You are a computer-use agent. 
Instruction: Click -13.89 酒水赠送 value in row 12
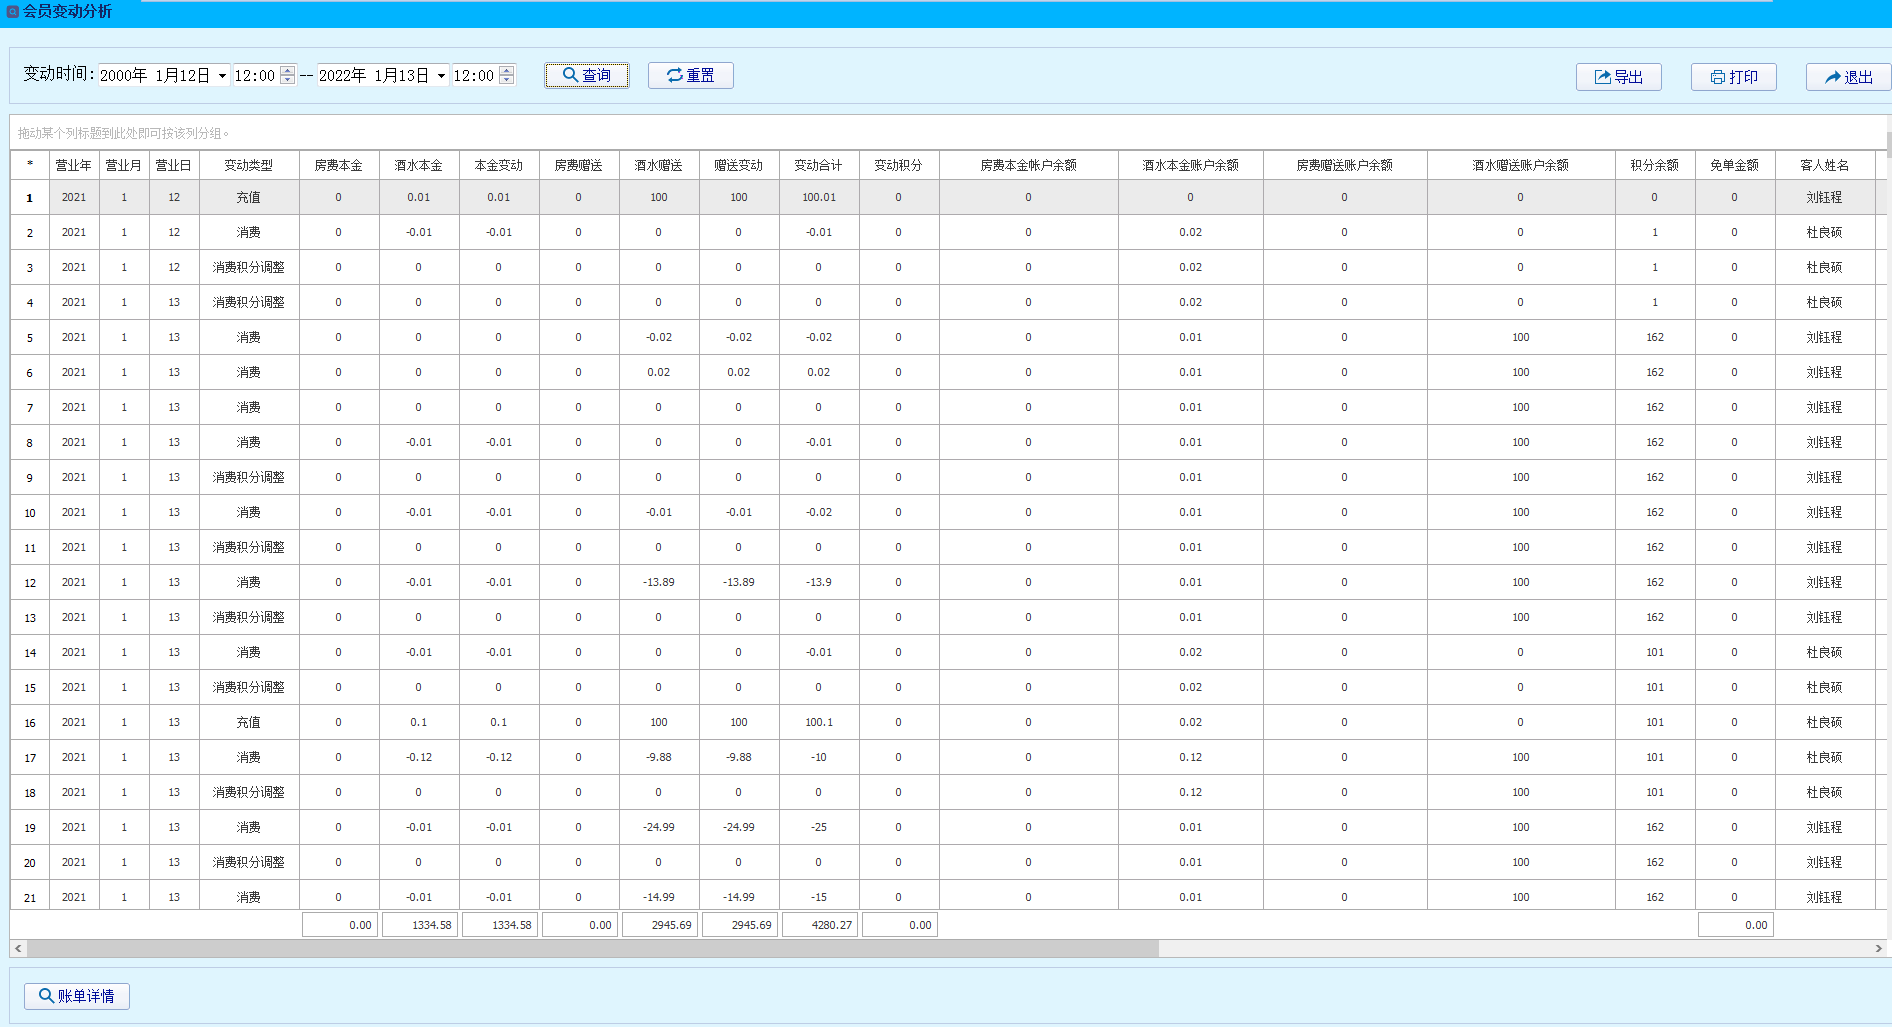pyautogui.click(x=659, y=582)
